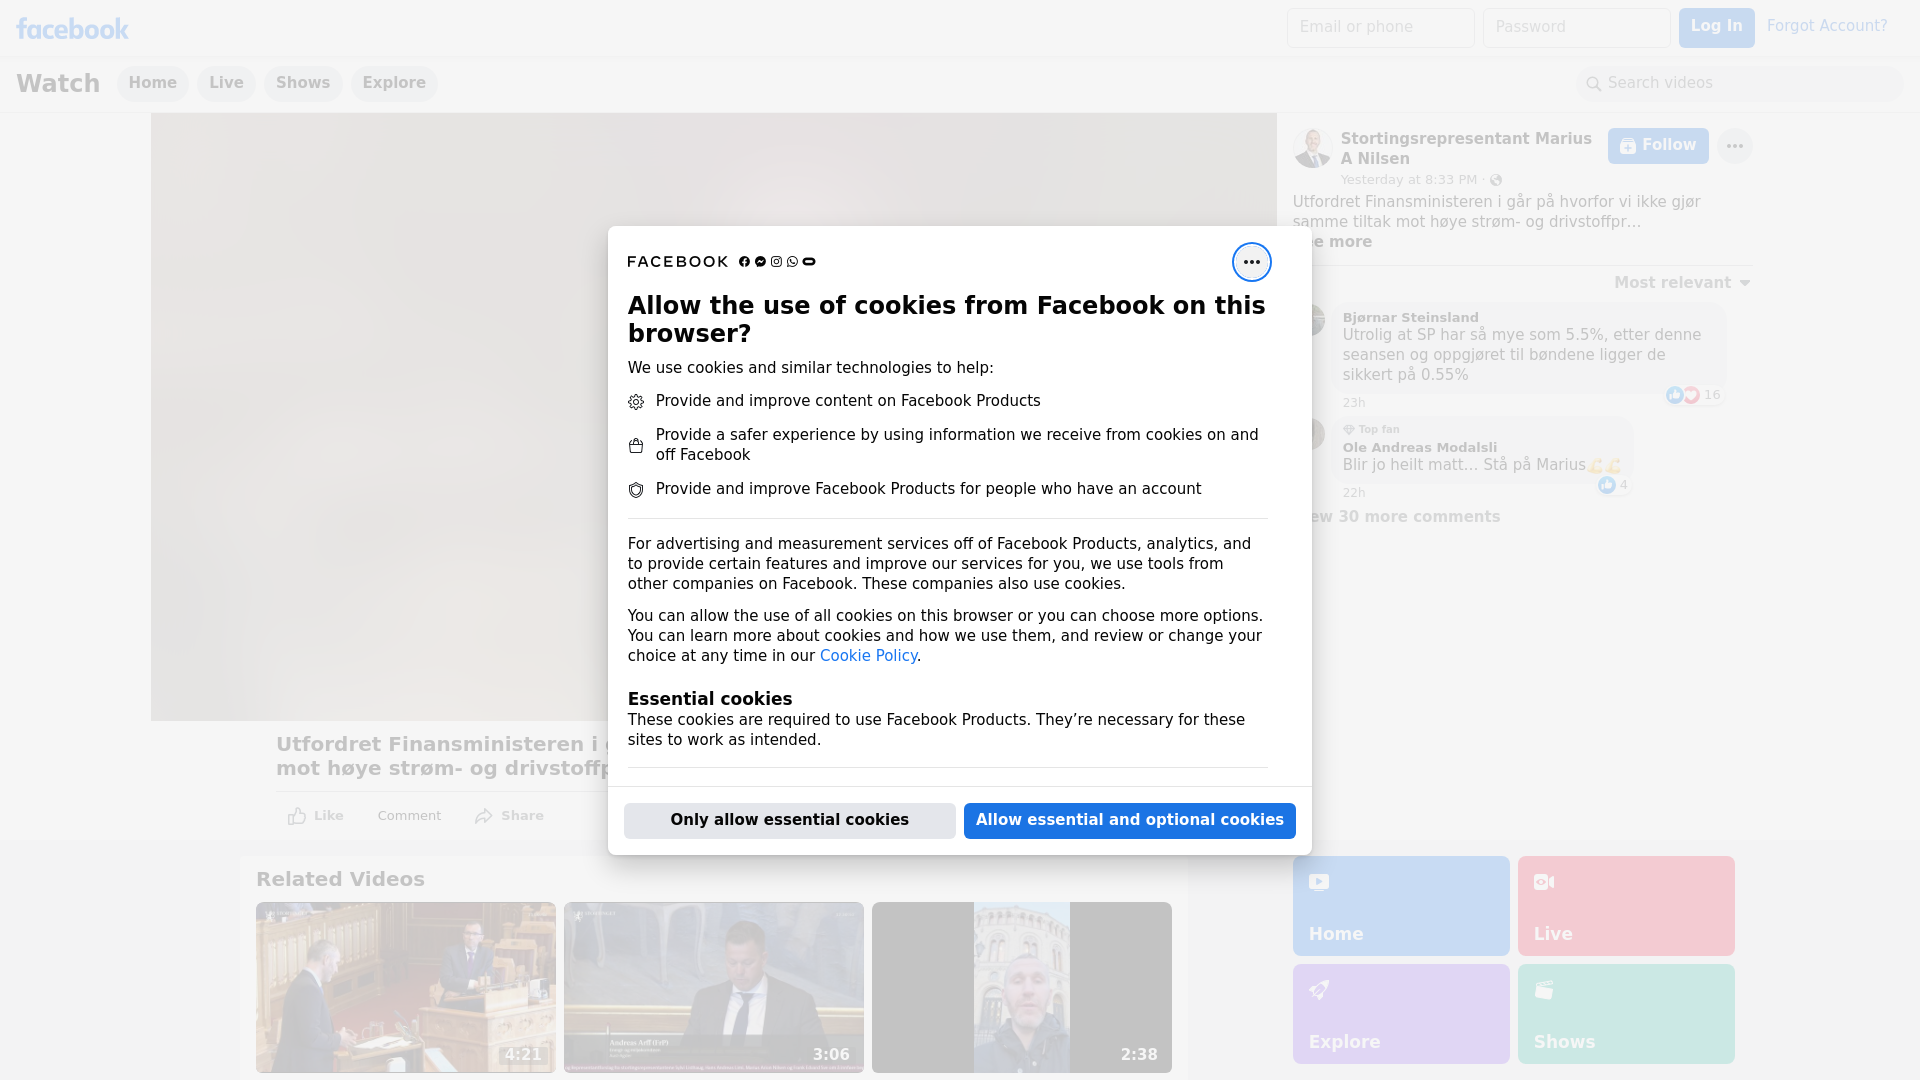The height and width of the screenshot is (1080, 1920).
Task: Click the Facebook product icons in dialog header
Action: pyautogui.click(x=777, y=262)
